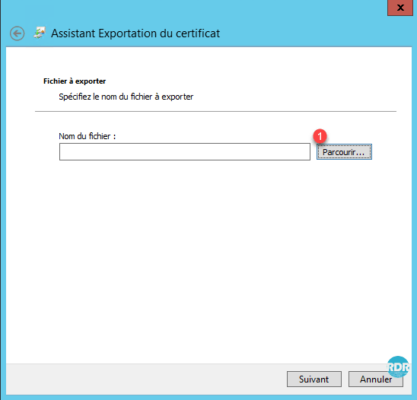Viewport: 417px width, 400px height.
Task: Focus the Nom du fichier text box
Action: click(x=185, y=152)
